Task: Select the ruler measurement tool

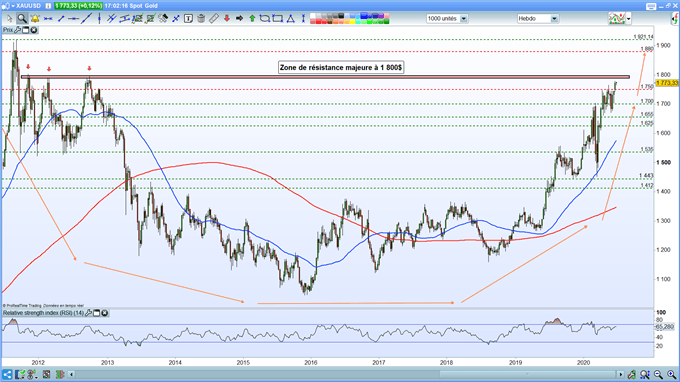Action: 214,19
